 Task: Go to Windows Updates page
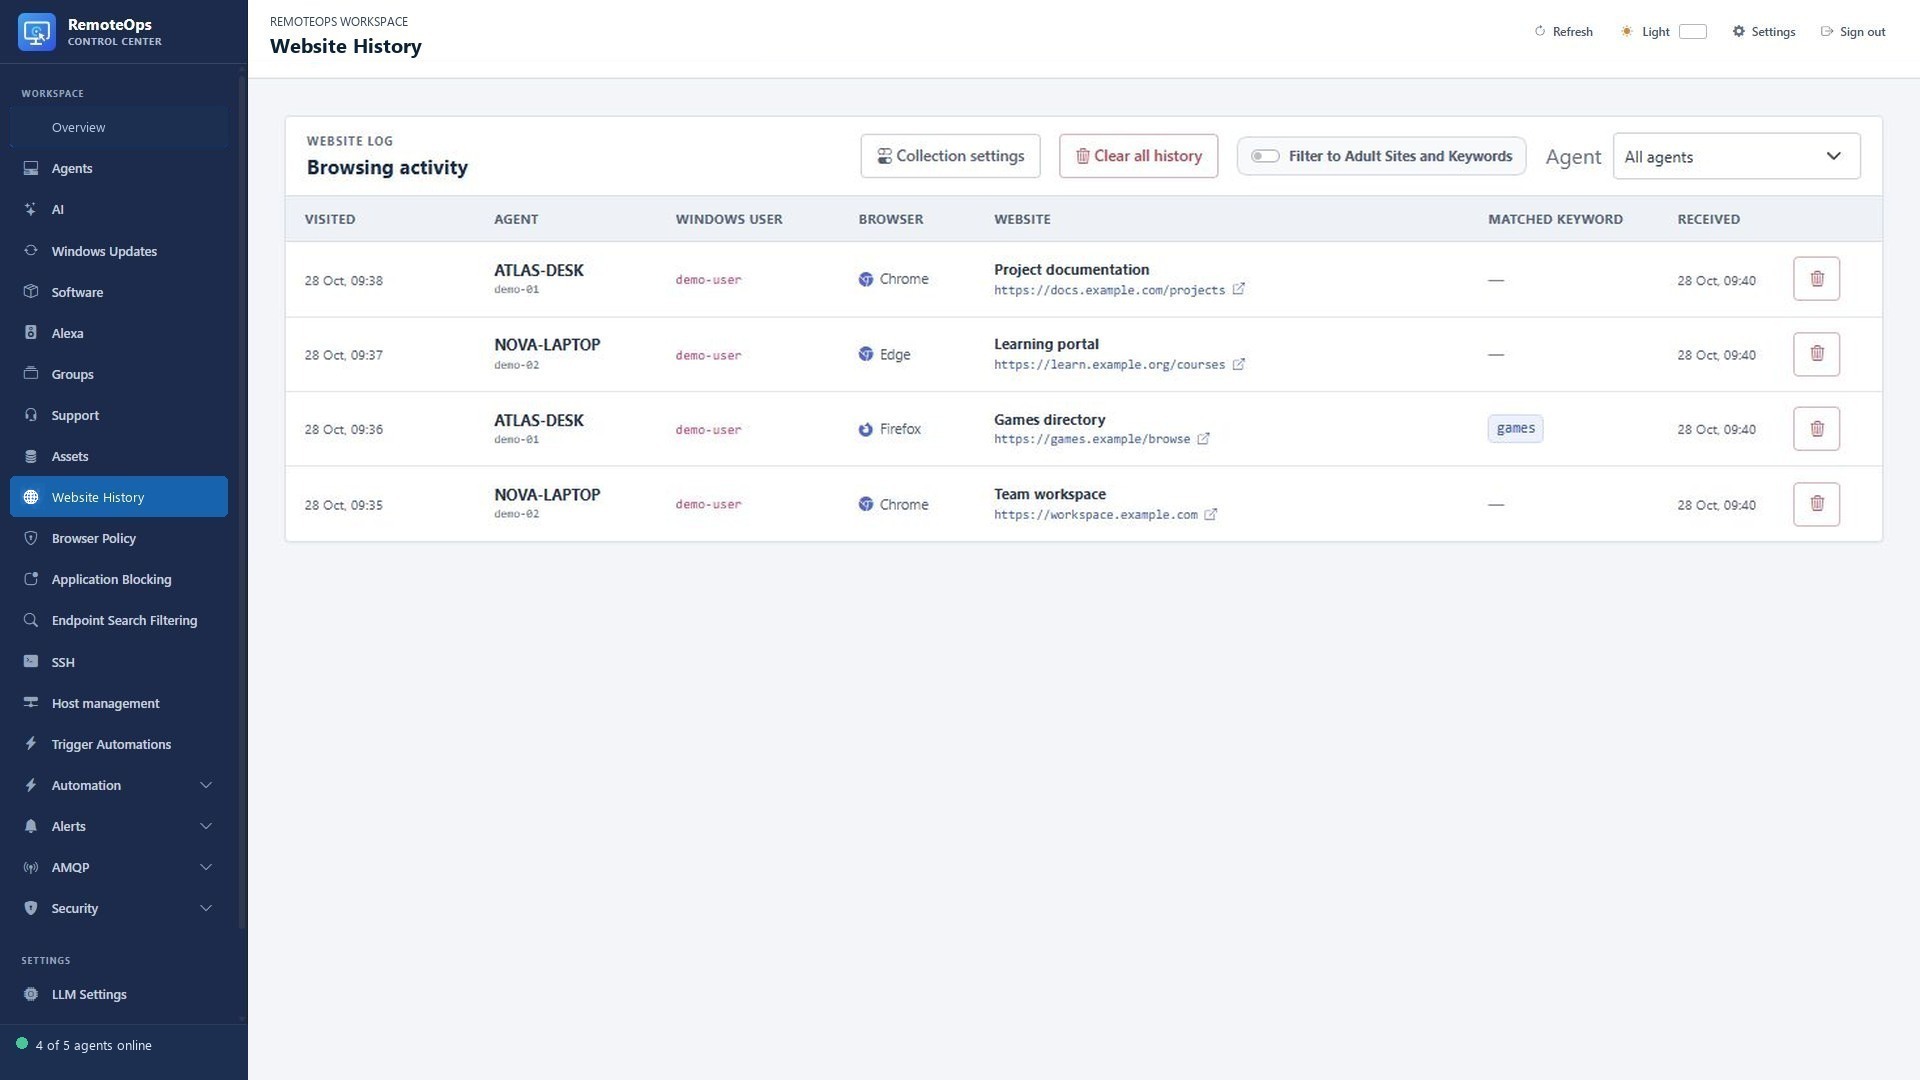tap(119, 251)
